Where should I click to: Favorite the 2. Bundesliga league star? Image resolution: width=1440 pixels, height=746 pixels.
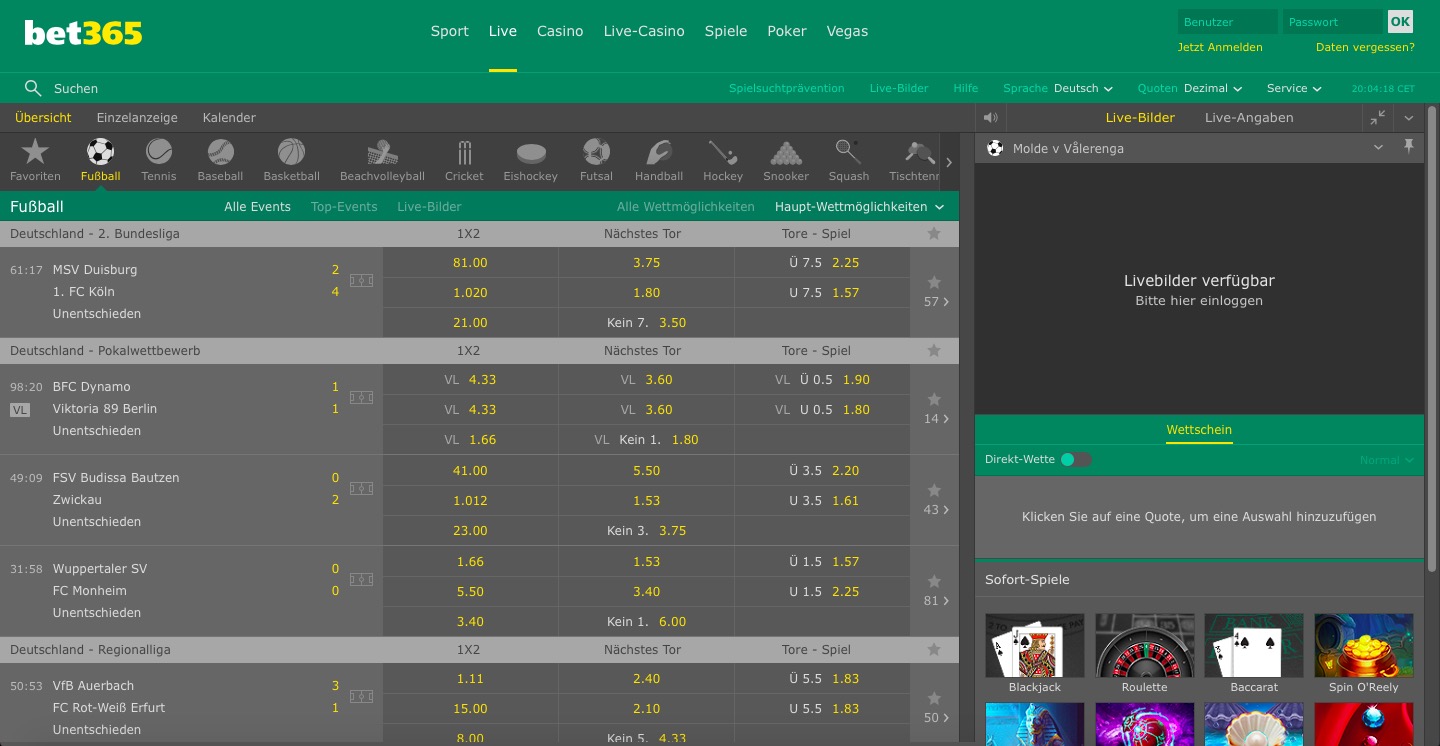(934, 234)
